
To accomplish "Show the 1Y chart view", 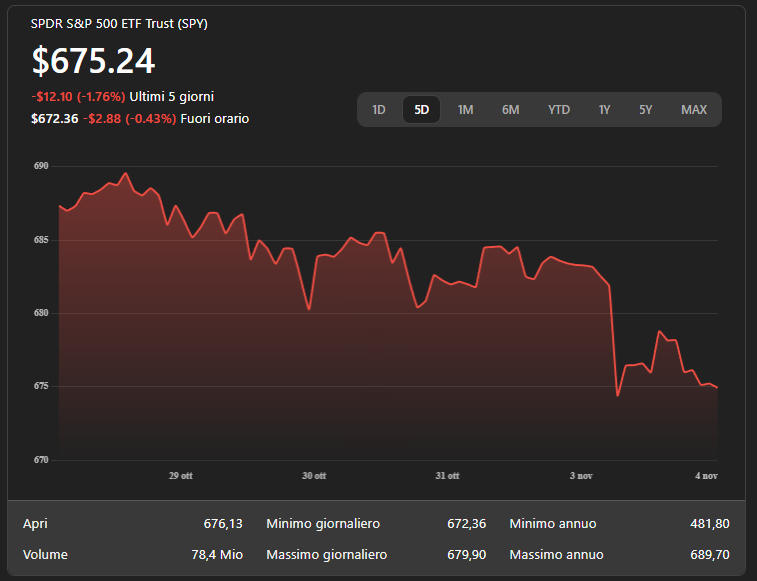I will point(604,110).
